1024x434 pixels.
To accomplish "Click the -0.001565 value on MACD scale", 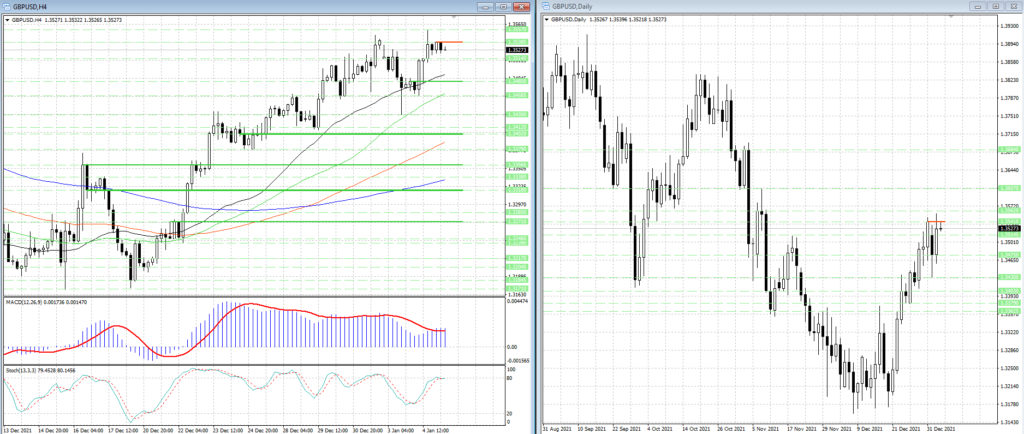I will (x=518, y=360).
